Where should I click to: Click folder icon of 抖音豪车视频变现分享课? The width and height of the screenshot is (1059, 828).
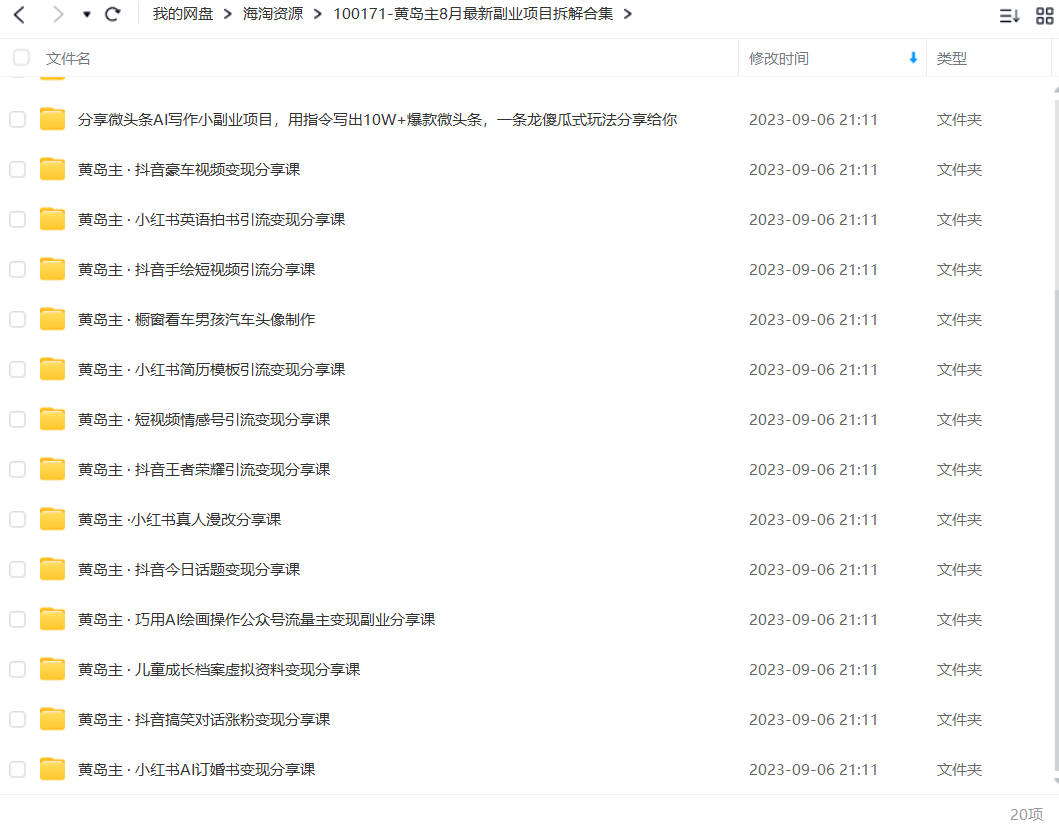coord(52,169)
